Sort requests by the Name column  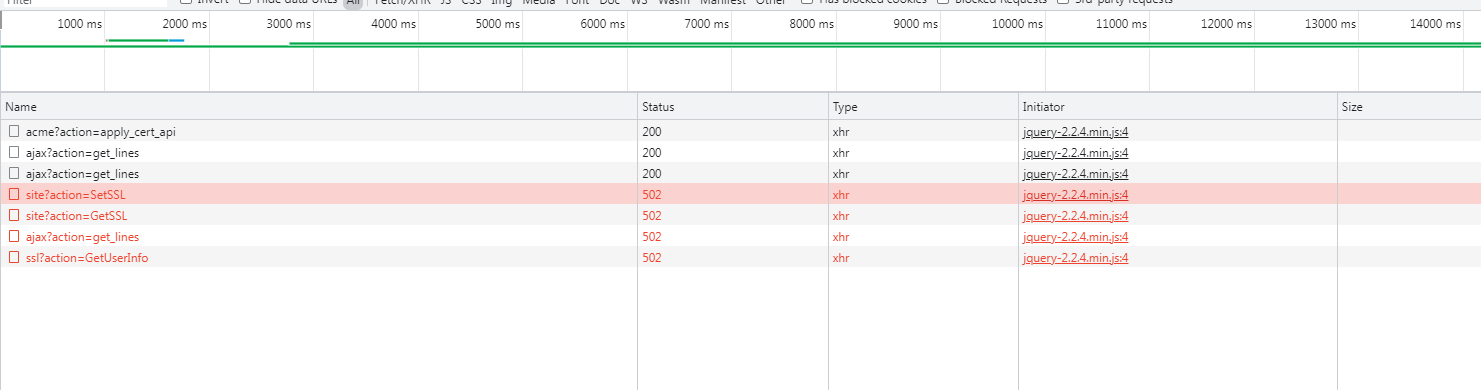(x=318, y=106)
